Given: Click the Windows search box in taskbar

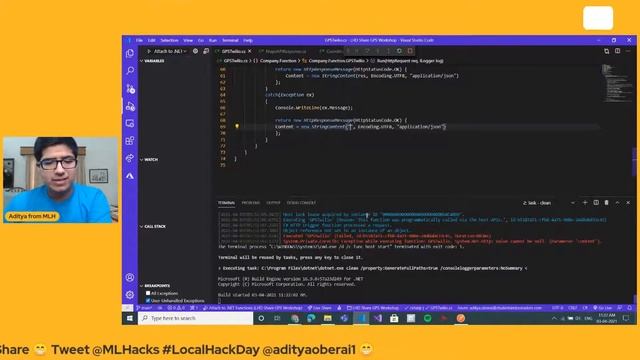Looking at the screenshot, I should pos(196,318).
